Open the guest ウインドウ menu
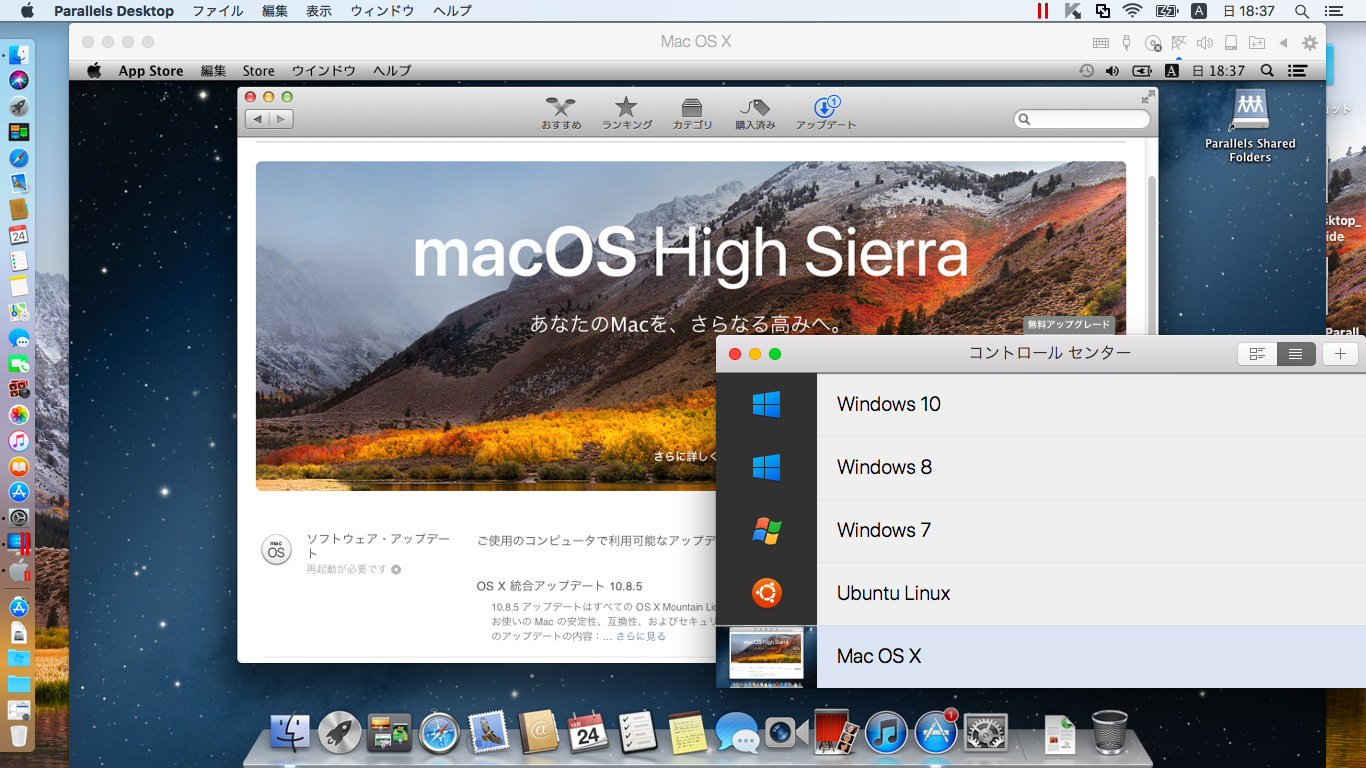Image resolution: width=1366 pixels, height=768 pixels. click(324, 71)
